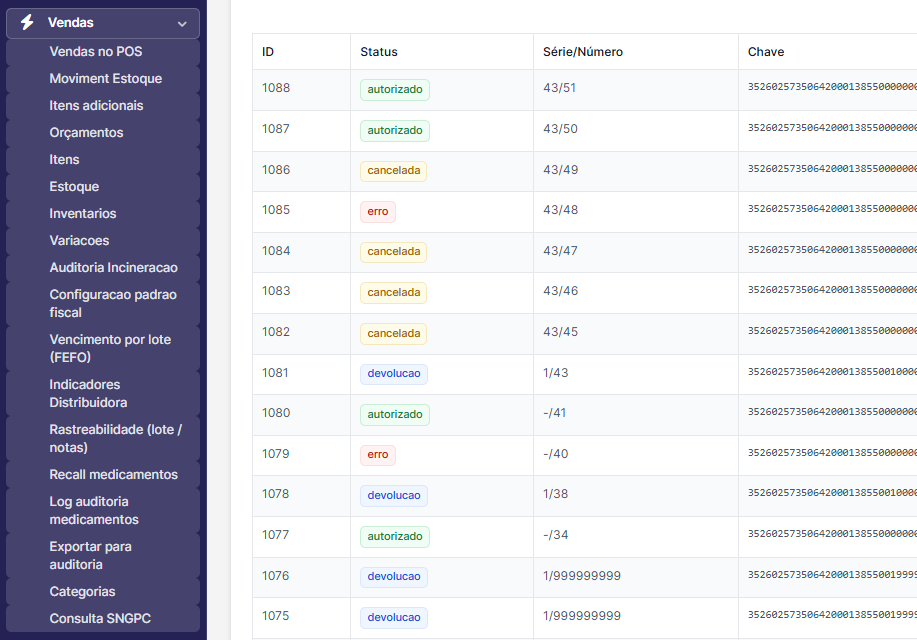Select Orçamentos from sidebar
Image resolution: width=917 pixels, height=640 pixels.
coord(86,132)
